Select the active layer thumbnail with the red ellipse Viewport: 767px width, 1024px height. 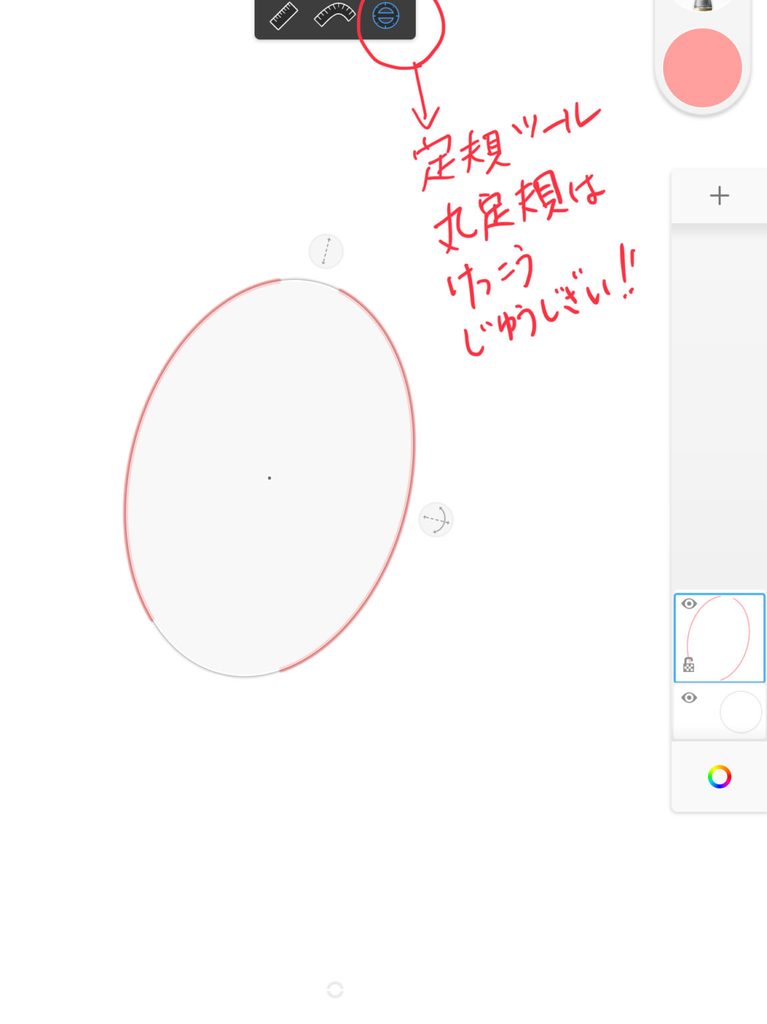pyautogui.click(x=719, y=638)
